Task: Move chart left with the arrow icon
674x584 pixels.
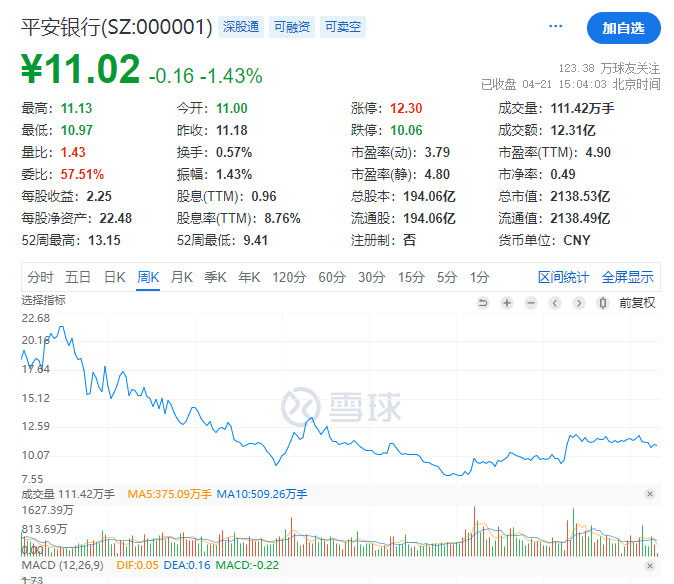Action: pyautogui.click(x=555, y=303)
